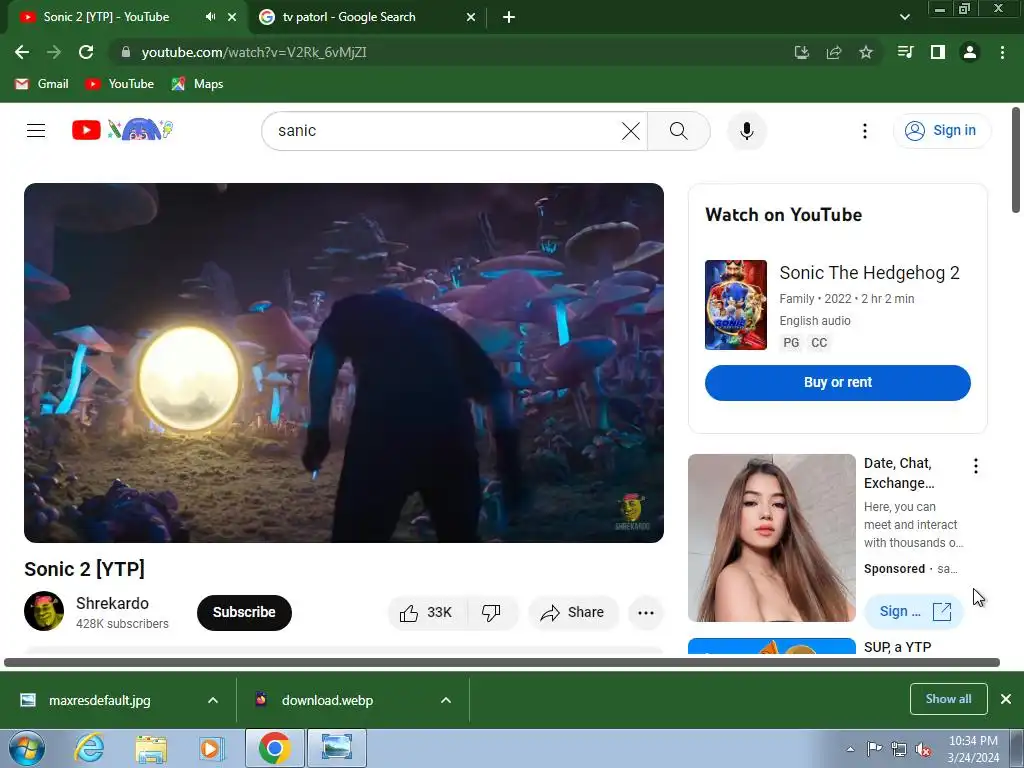
Task: Open the Gmail bookmark
Action: click(x=42, y=84)
